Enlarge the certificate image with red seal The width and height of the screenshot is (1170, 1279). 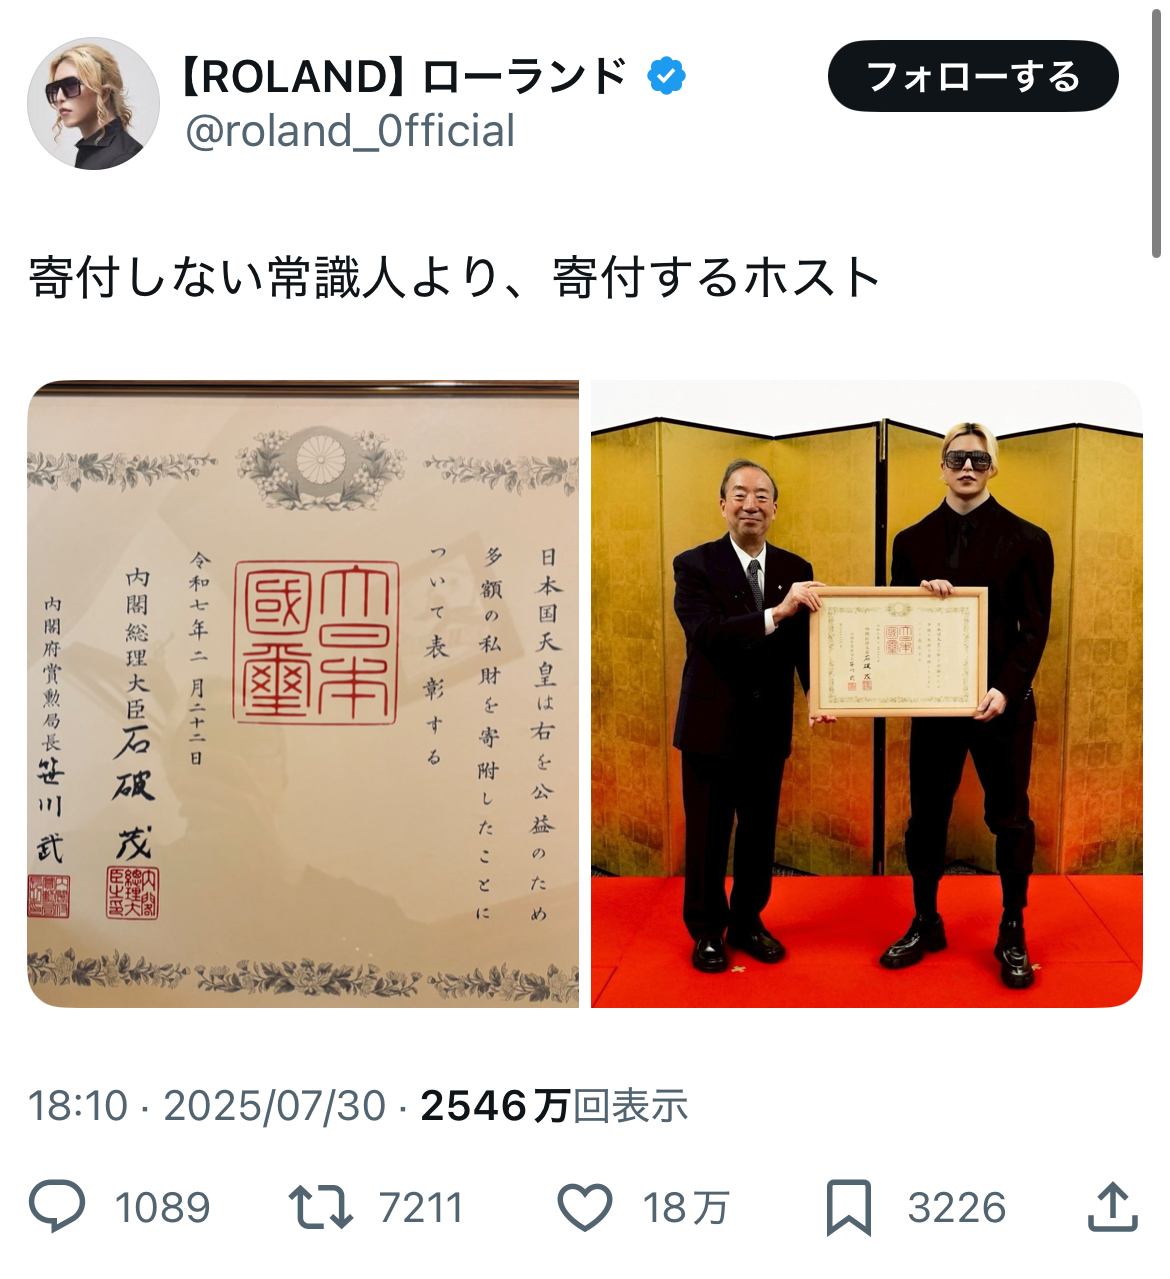tap(303, 694)
